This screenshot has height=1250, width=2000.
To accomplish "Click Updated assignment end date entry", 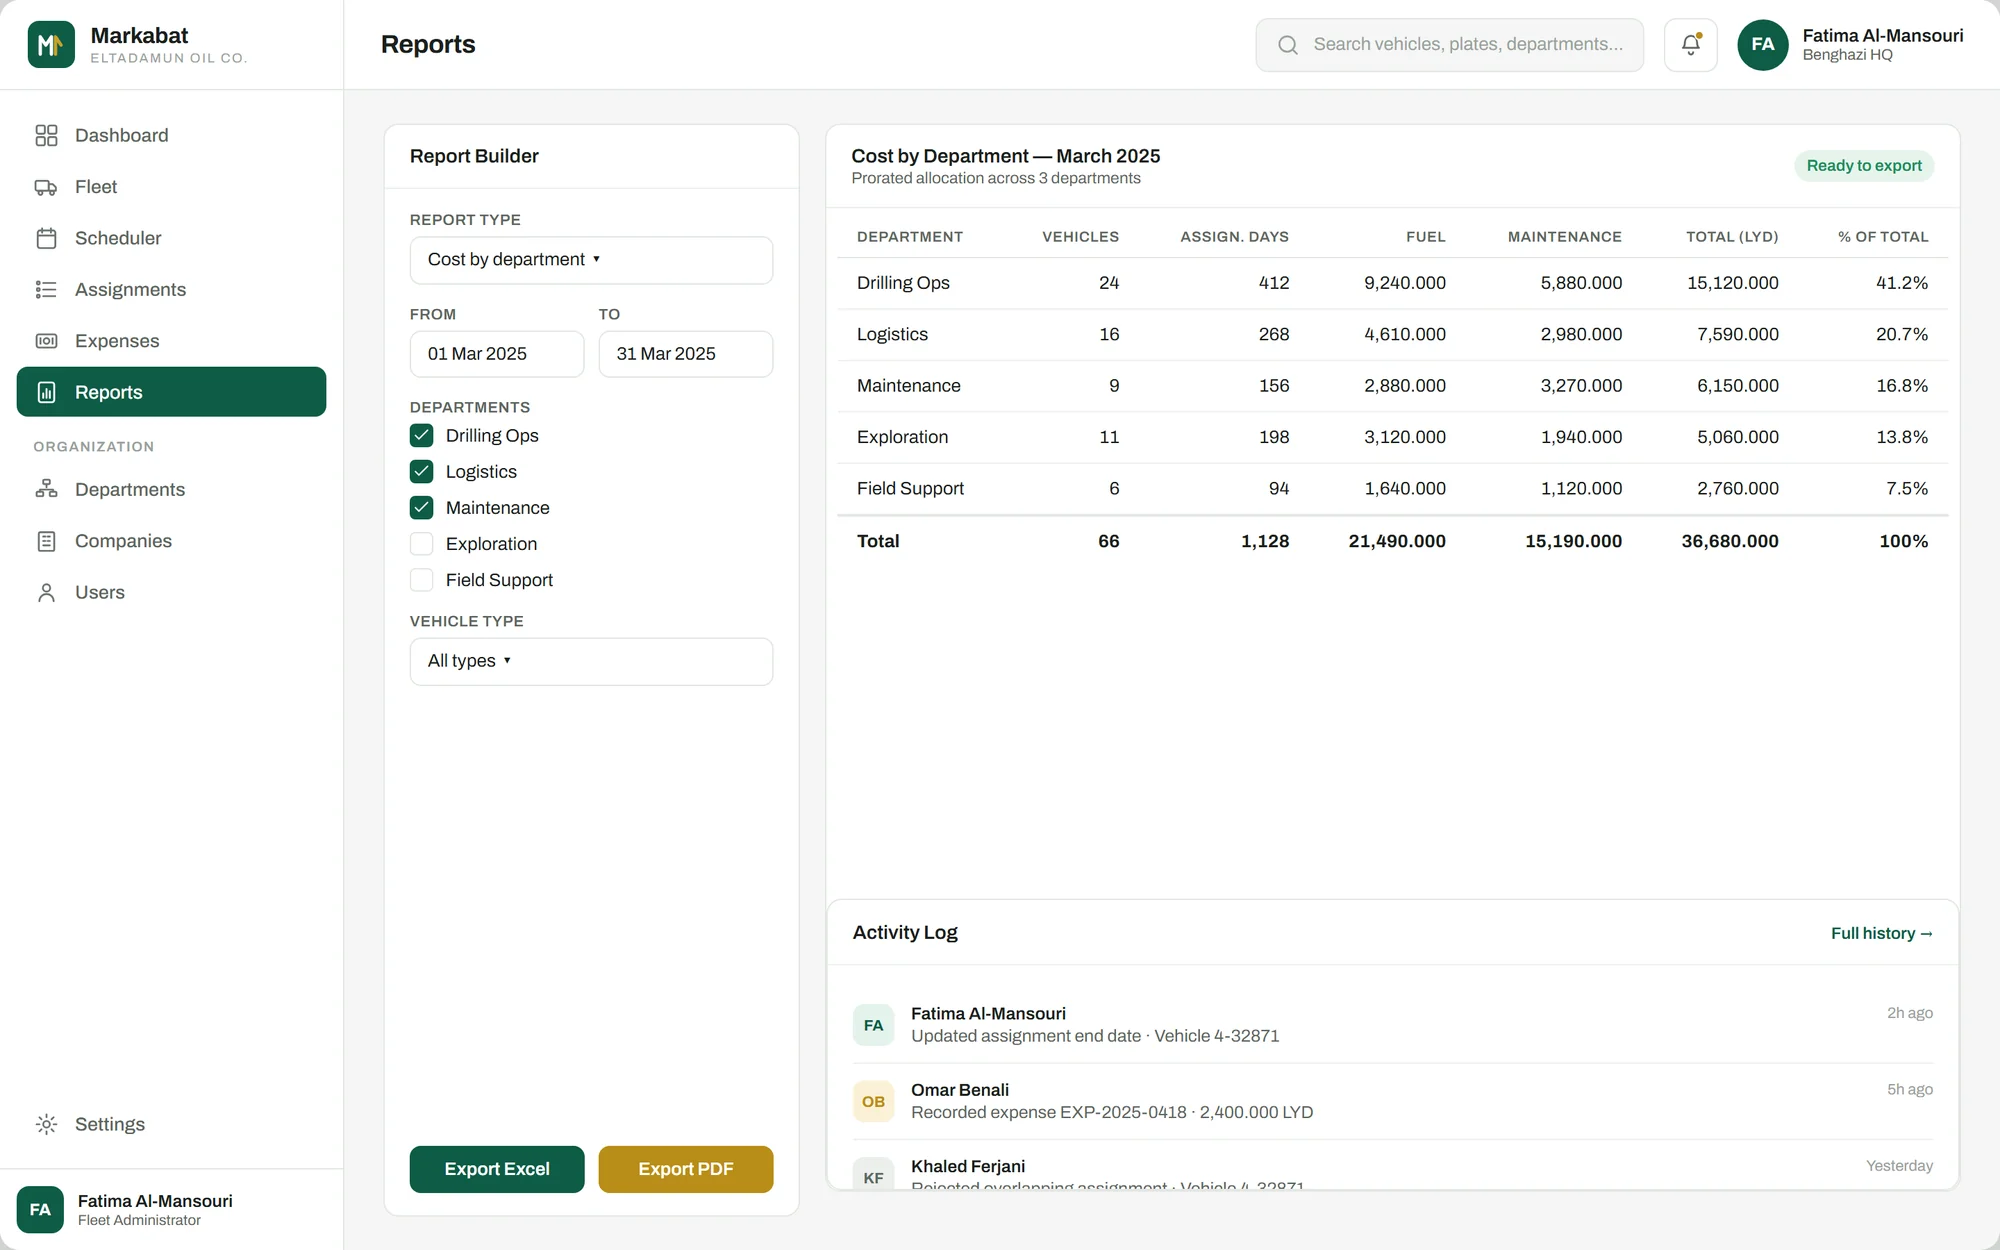I will click(1392, 1025).
